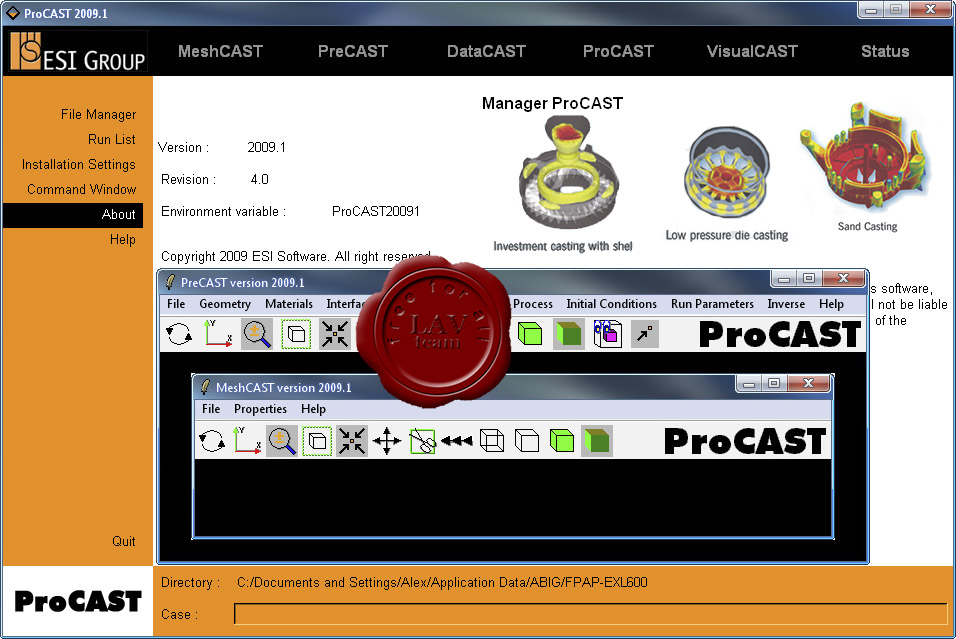
Task: Select About in sidebar
Action: coord(73,215)
